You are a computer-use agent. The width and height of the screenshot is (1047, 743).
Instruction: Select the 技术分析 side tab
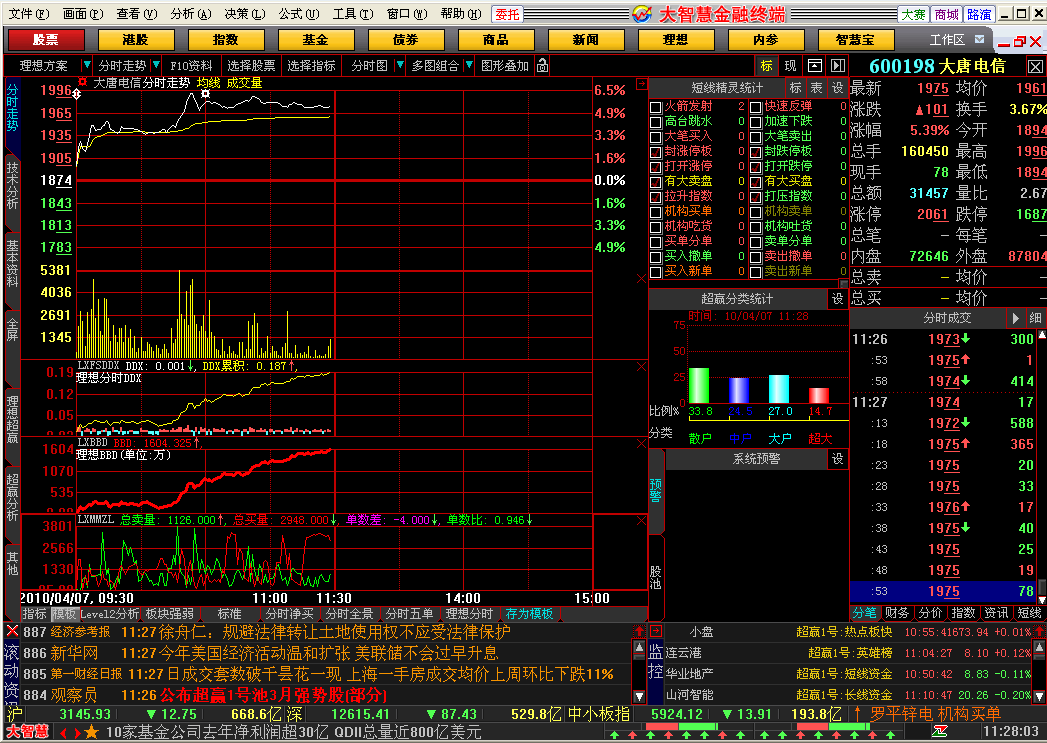13,185
